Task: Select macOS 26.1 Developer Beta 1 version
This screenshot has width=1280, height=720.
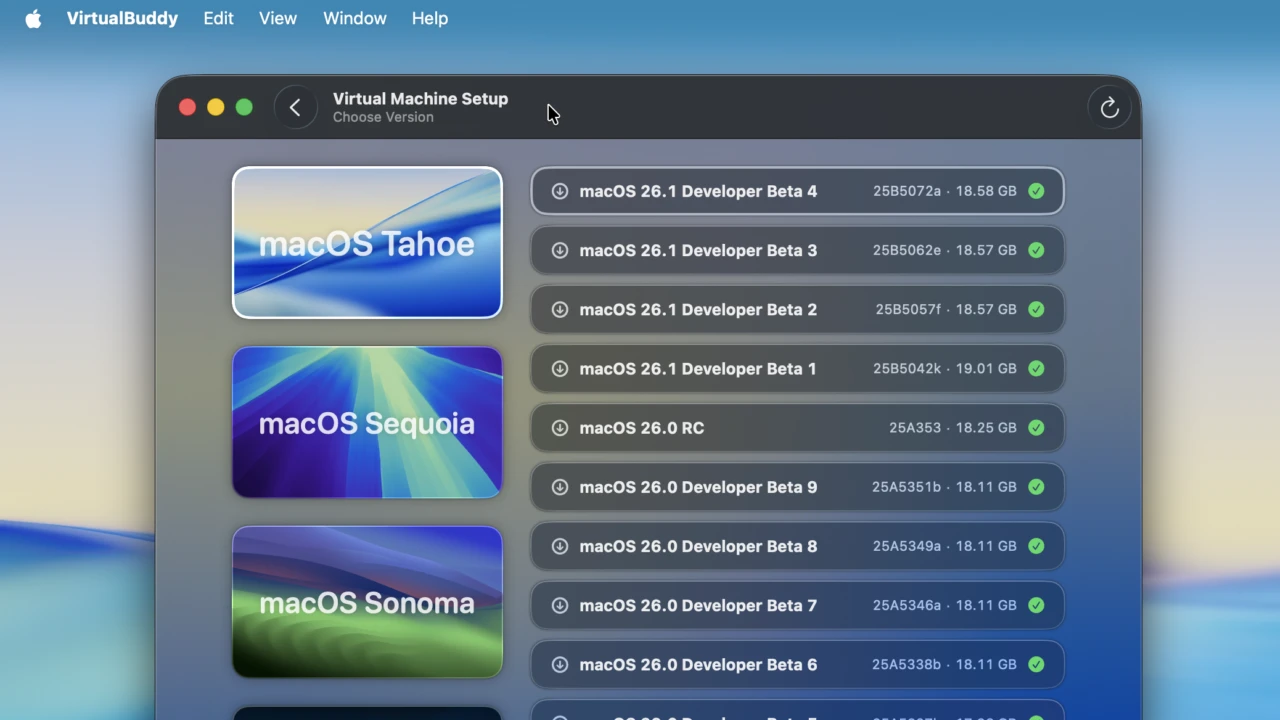Action: coord(797,368)
